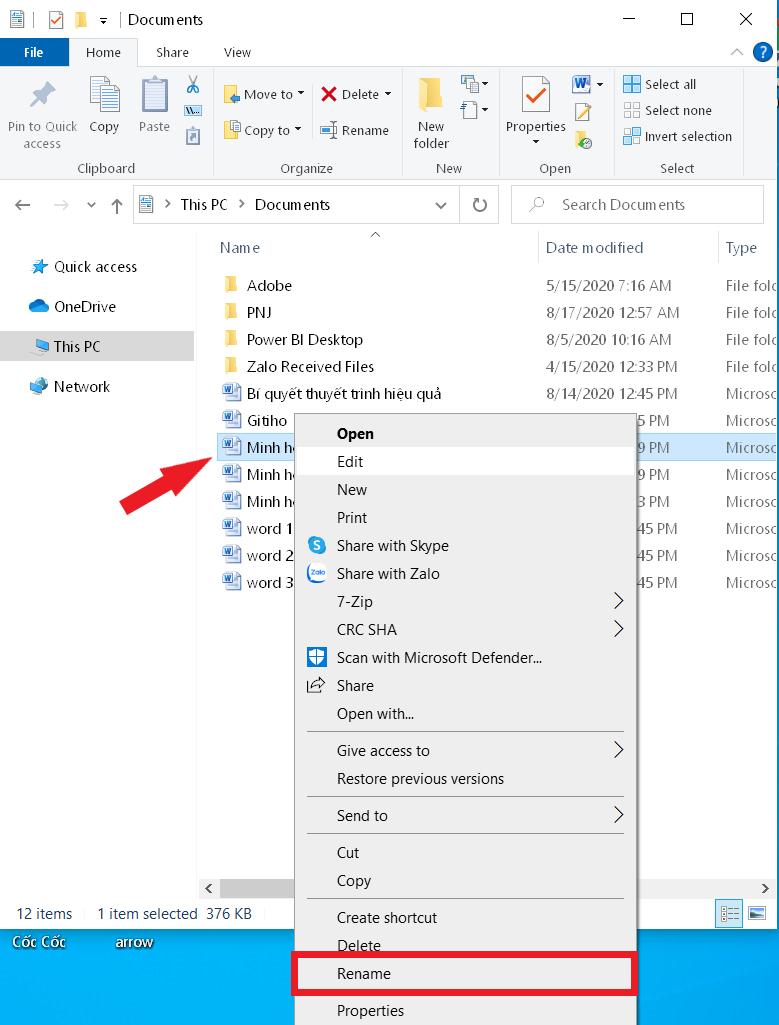Click Select all in ribbon

[x=659, y=84]
